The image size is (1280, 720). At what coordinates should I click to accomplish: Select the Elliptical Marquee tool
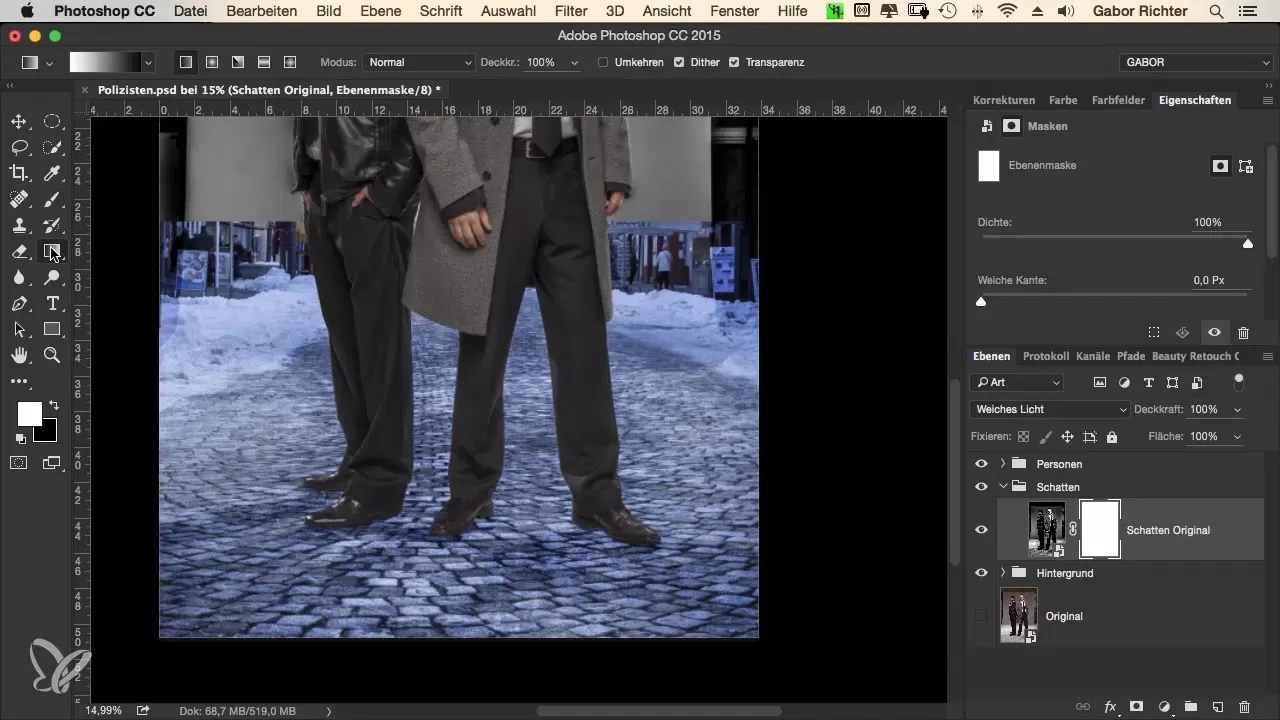tap(52, 122)
